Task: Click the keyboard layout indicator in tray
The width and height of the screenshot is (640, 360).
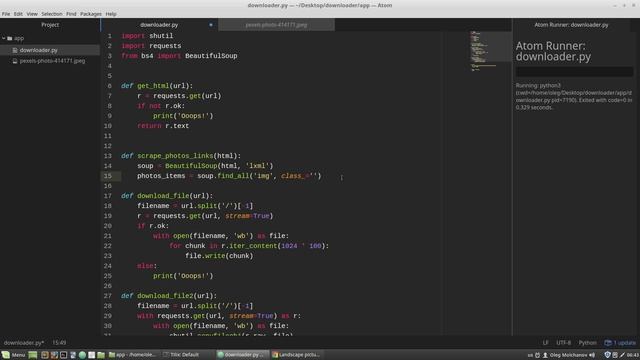Action: click(530, 355)
